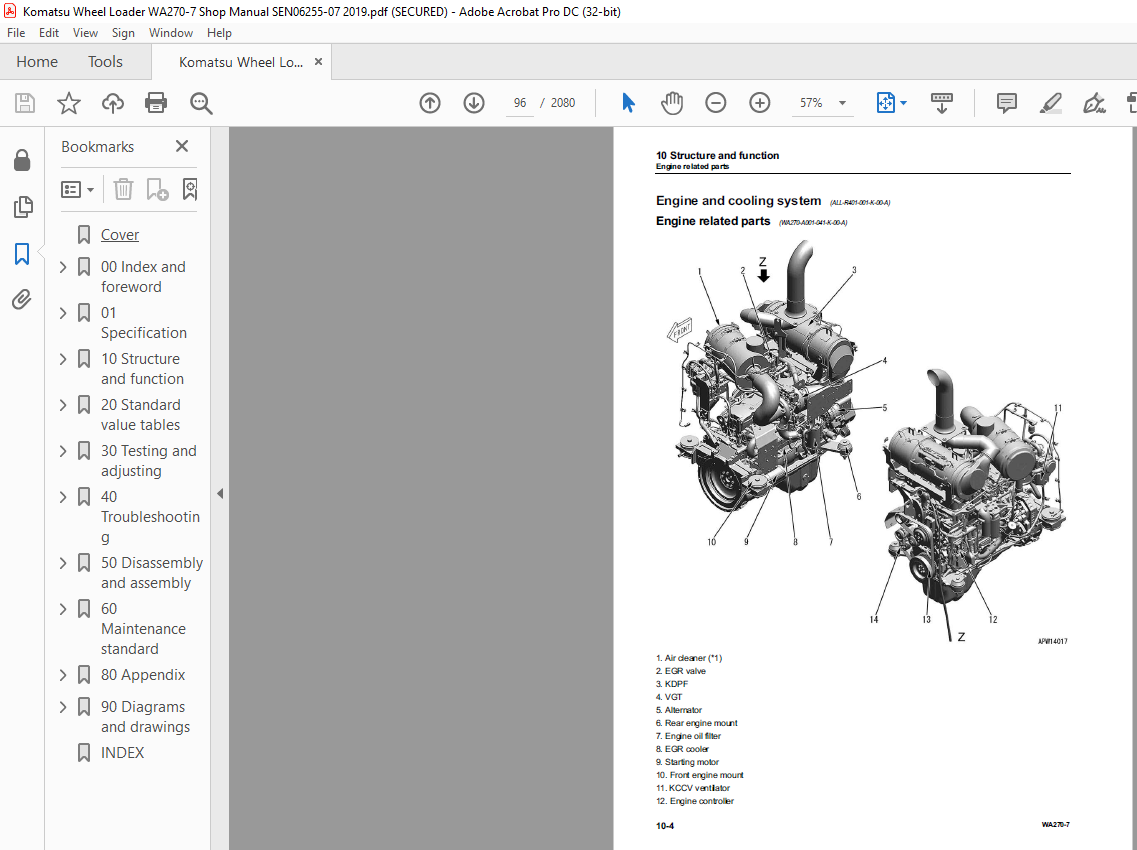Open the 80 Appendix bookmark text
1137x850 pixels.
143,675
